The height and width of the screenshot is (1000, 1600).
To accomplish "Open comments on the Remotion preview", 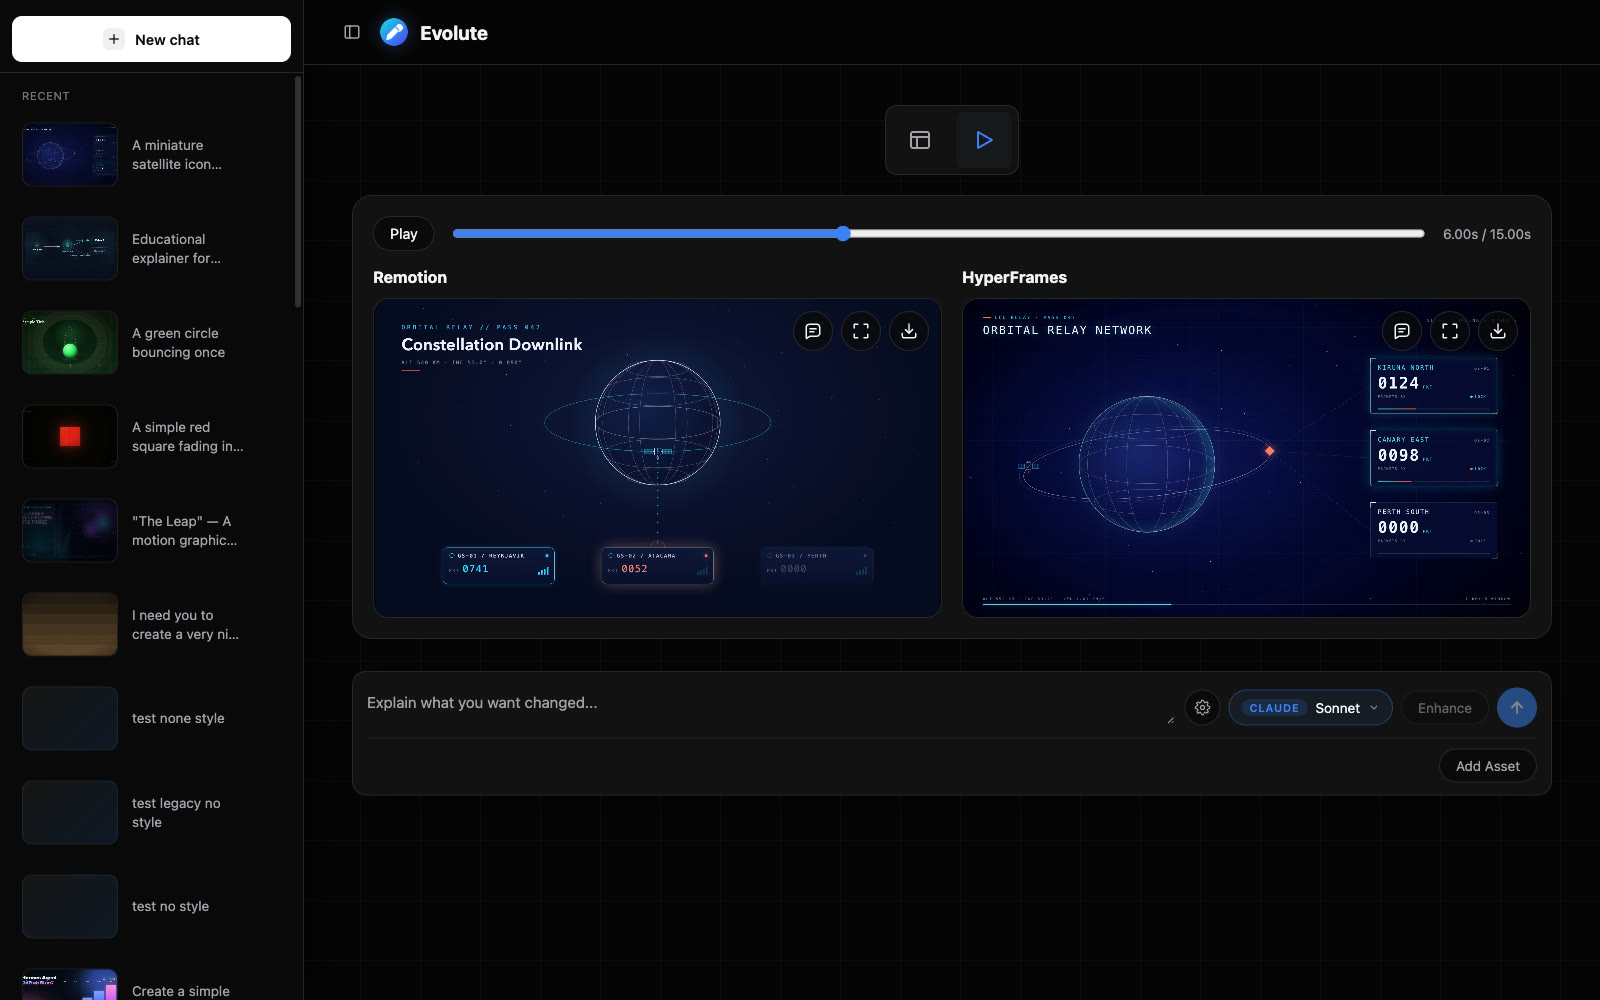I will pyautogui.click(x=813, y=331).
